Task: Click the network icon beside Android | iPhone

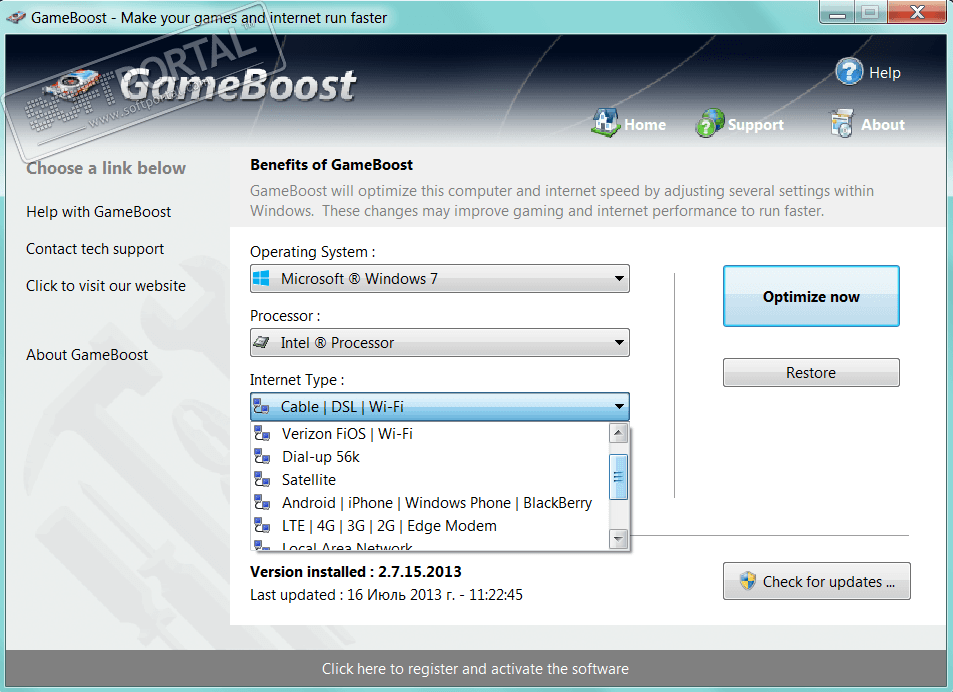Action: (x=262, y=503)
